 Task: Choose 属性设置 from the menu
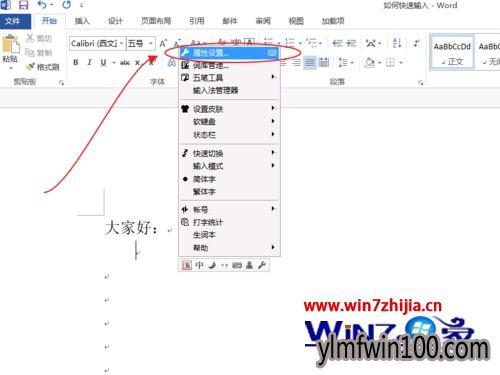pos(229,53)
